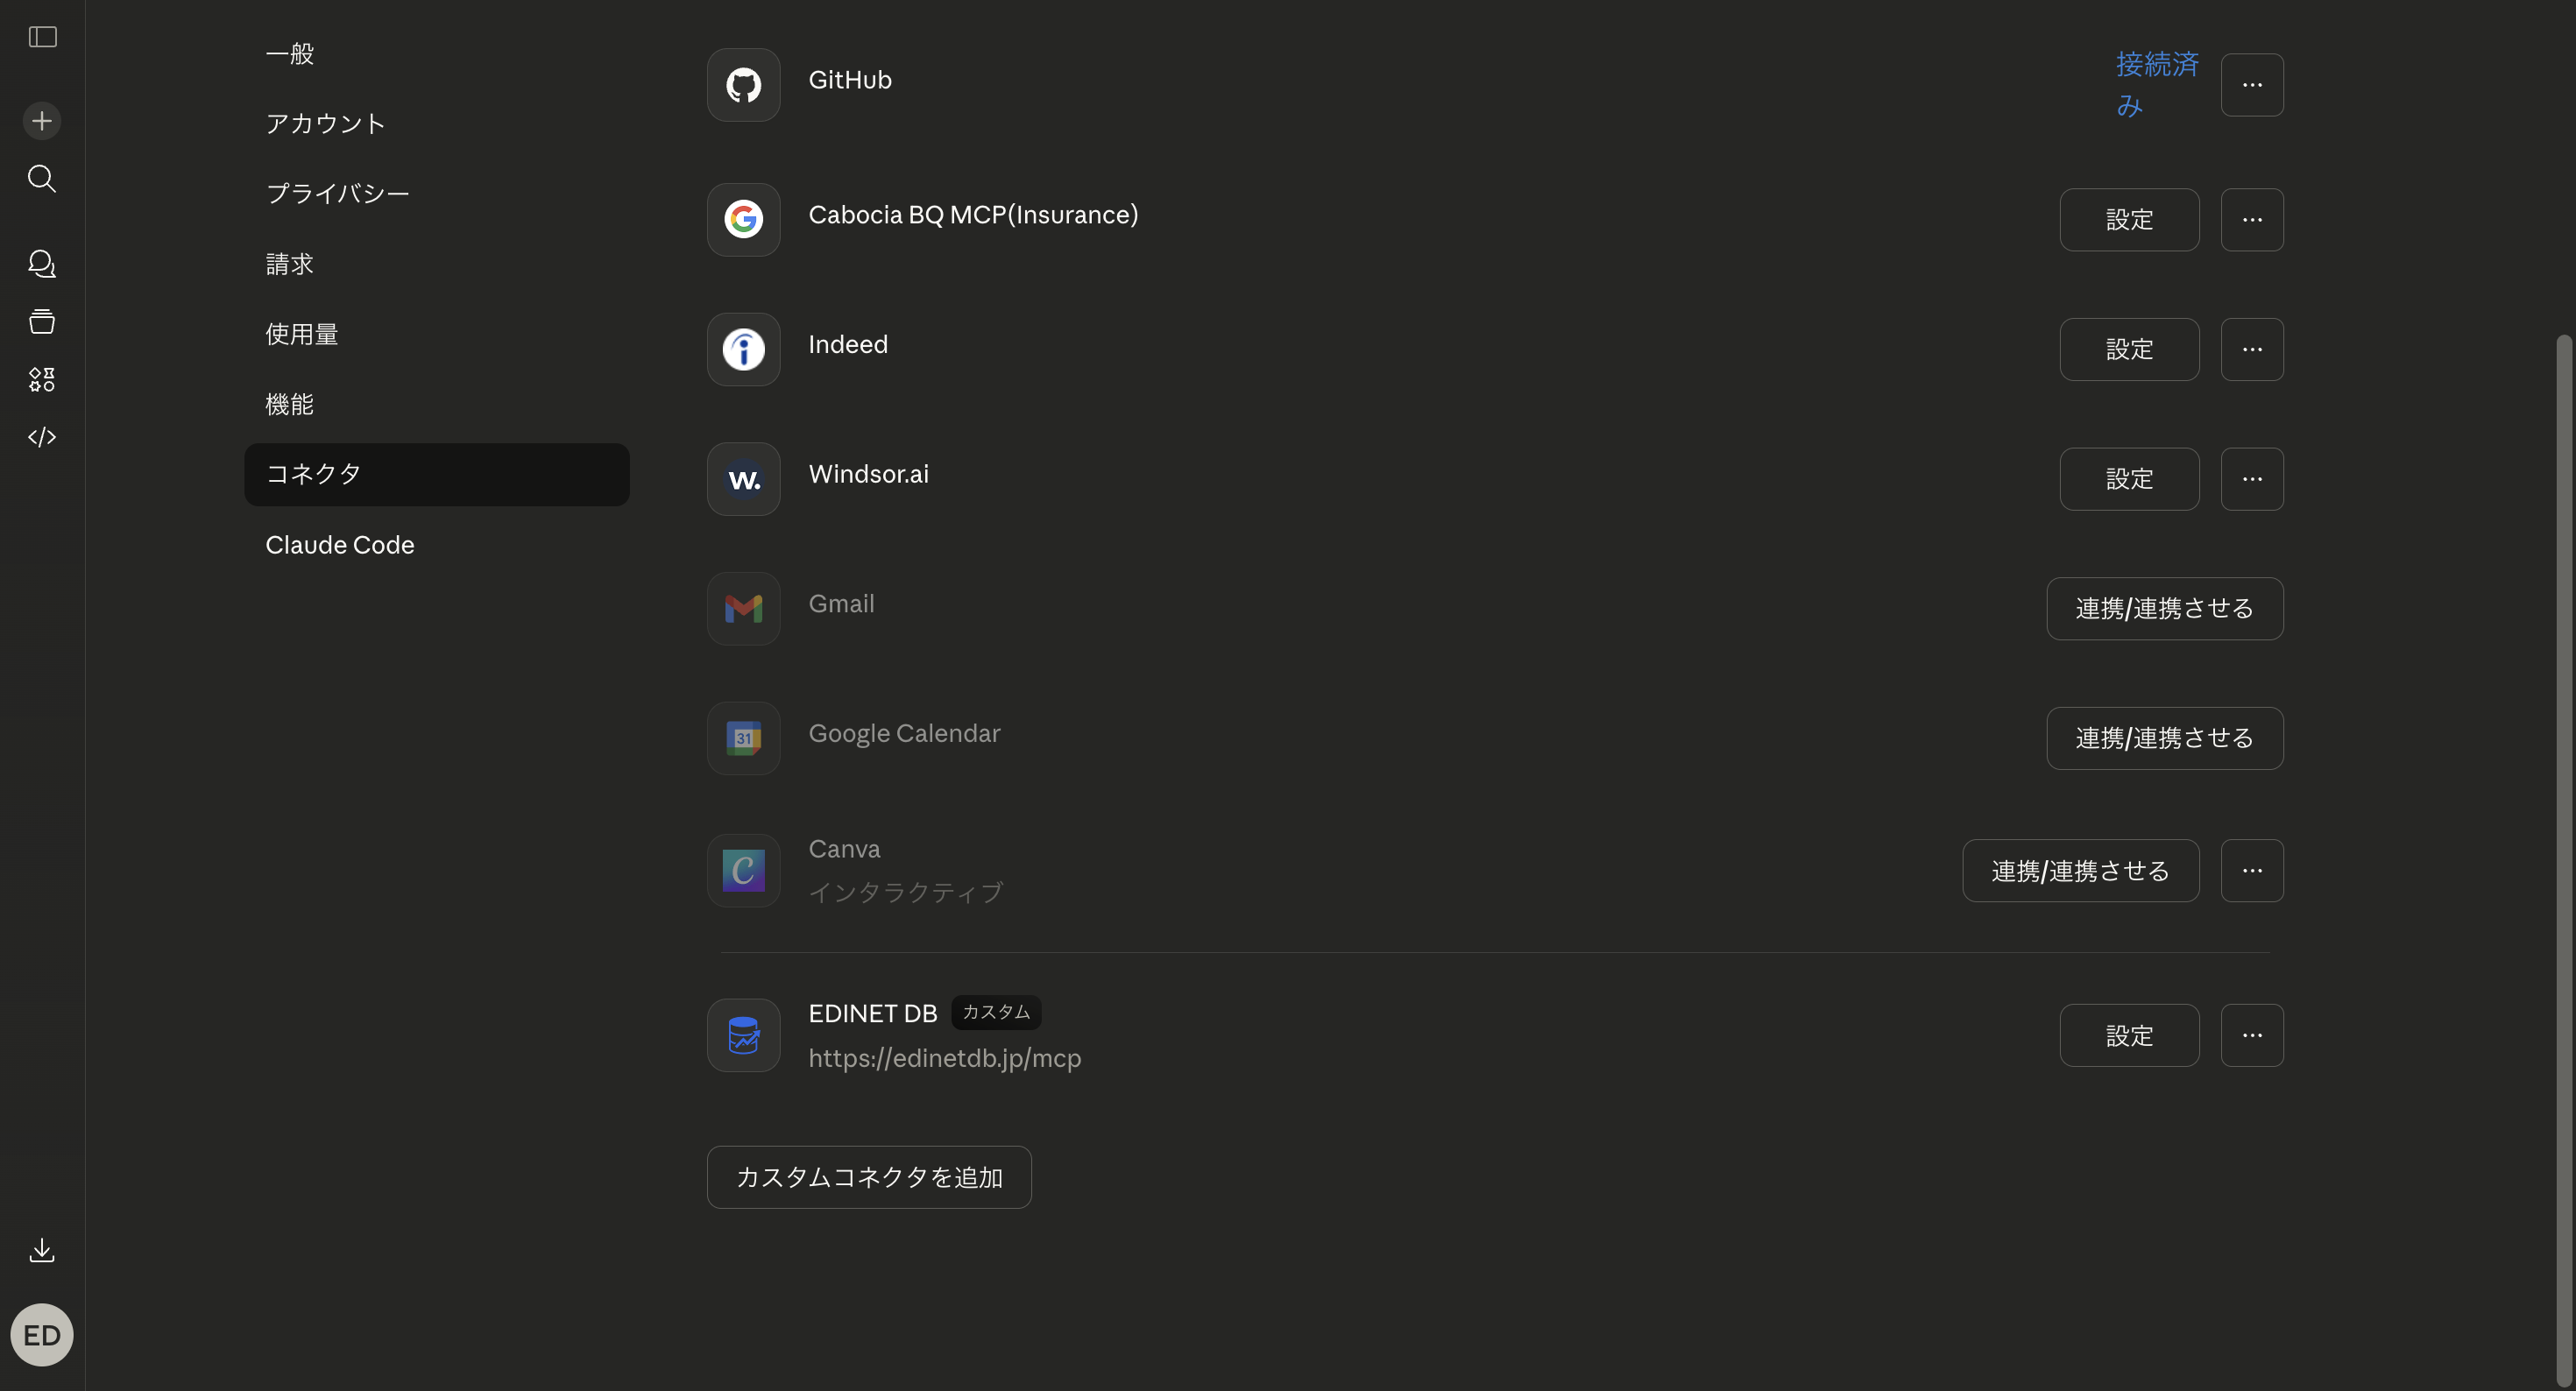This screenshot has height=1391, width=2576.
Task: Go to 使用量 settings section
Action: point(301,334)
